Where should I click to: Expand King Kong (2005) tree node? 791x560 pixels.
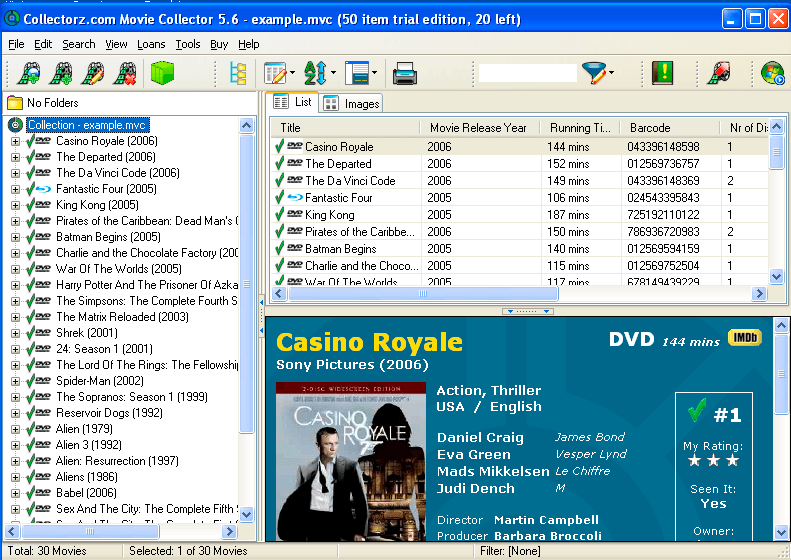click(15, 205)
